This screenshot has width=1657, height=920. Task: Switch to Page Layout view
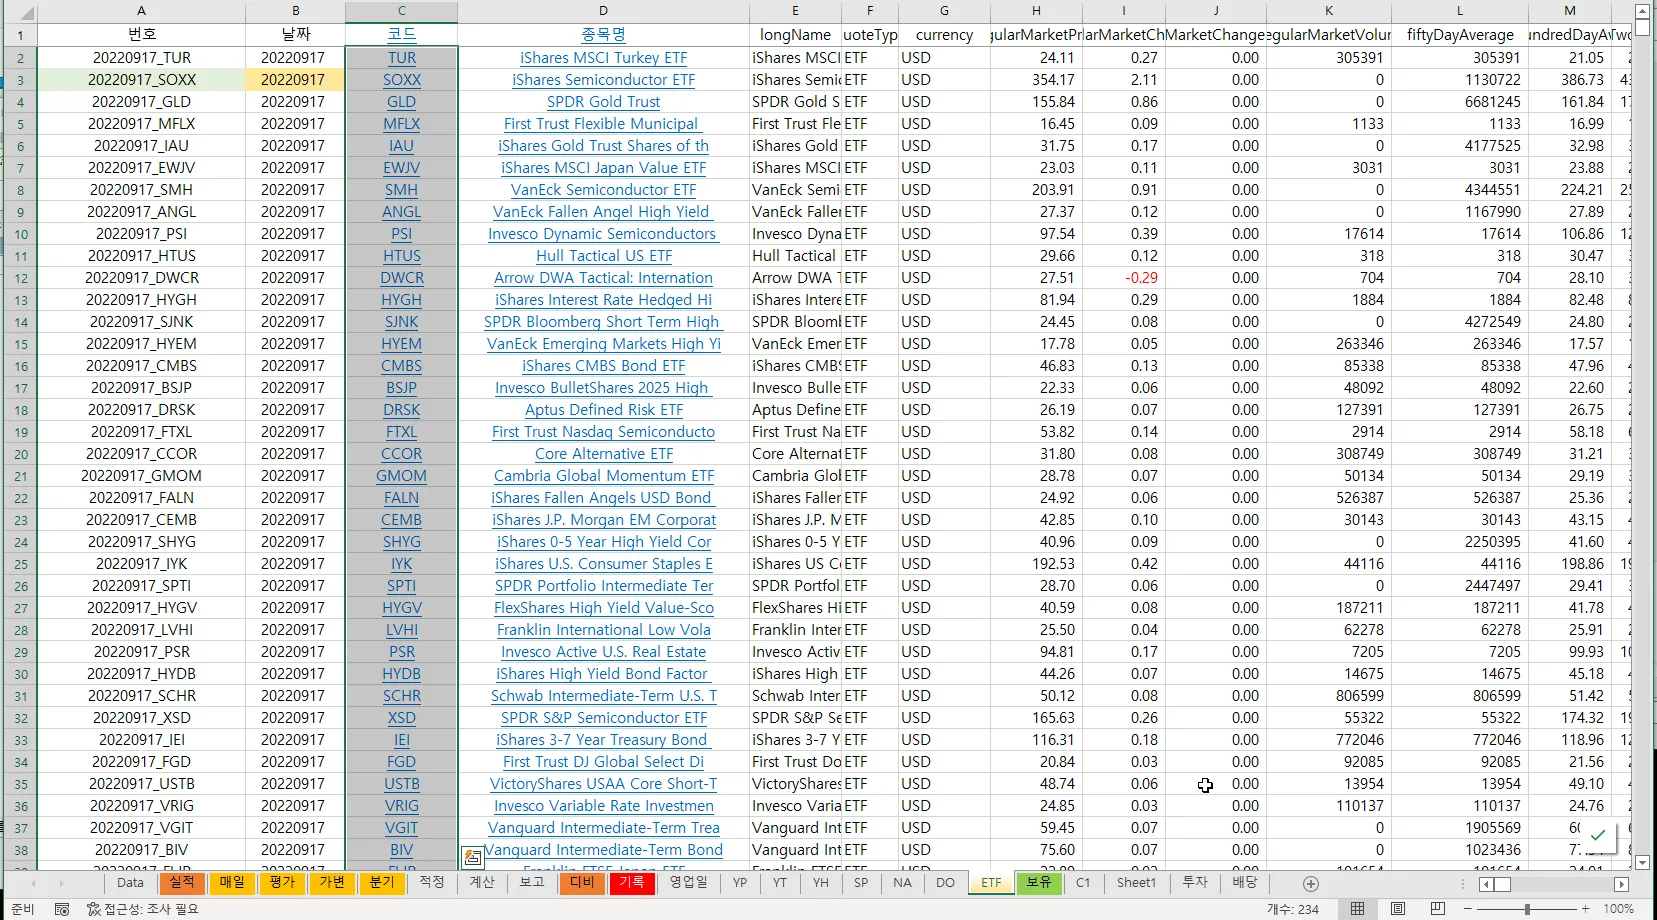tap(1397, 909)
